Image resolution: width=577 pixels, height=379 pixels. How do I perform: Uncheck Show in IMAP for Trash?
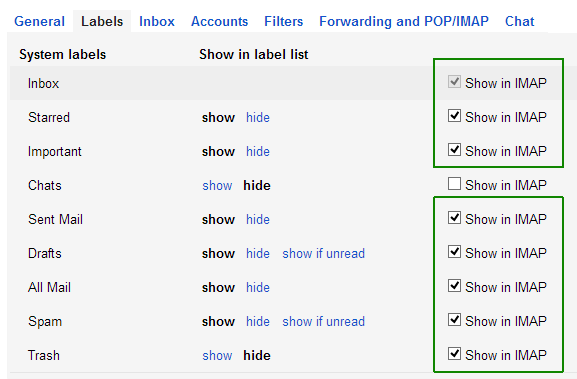454,353
